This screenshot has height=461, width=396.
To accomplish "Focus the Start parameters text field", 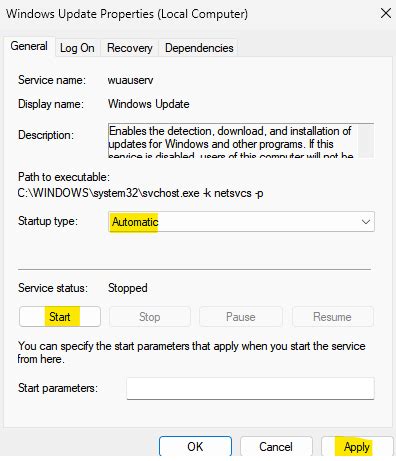I will (x=250, y=388).
